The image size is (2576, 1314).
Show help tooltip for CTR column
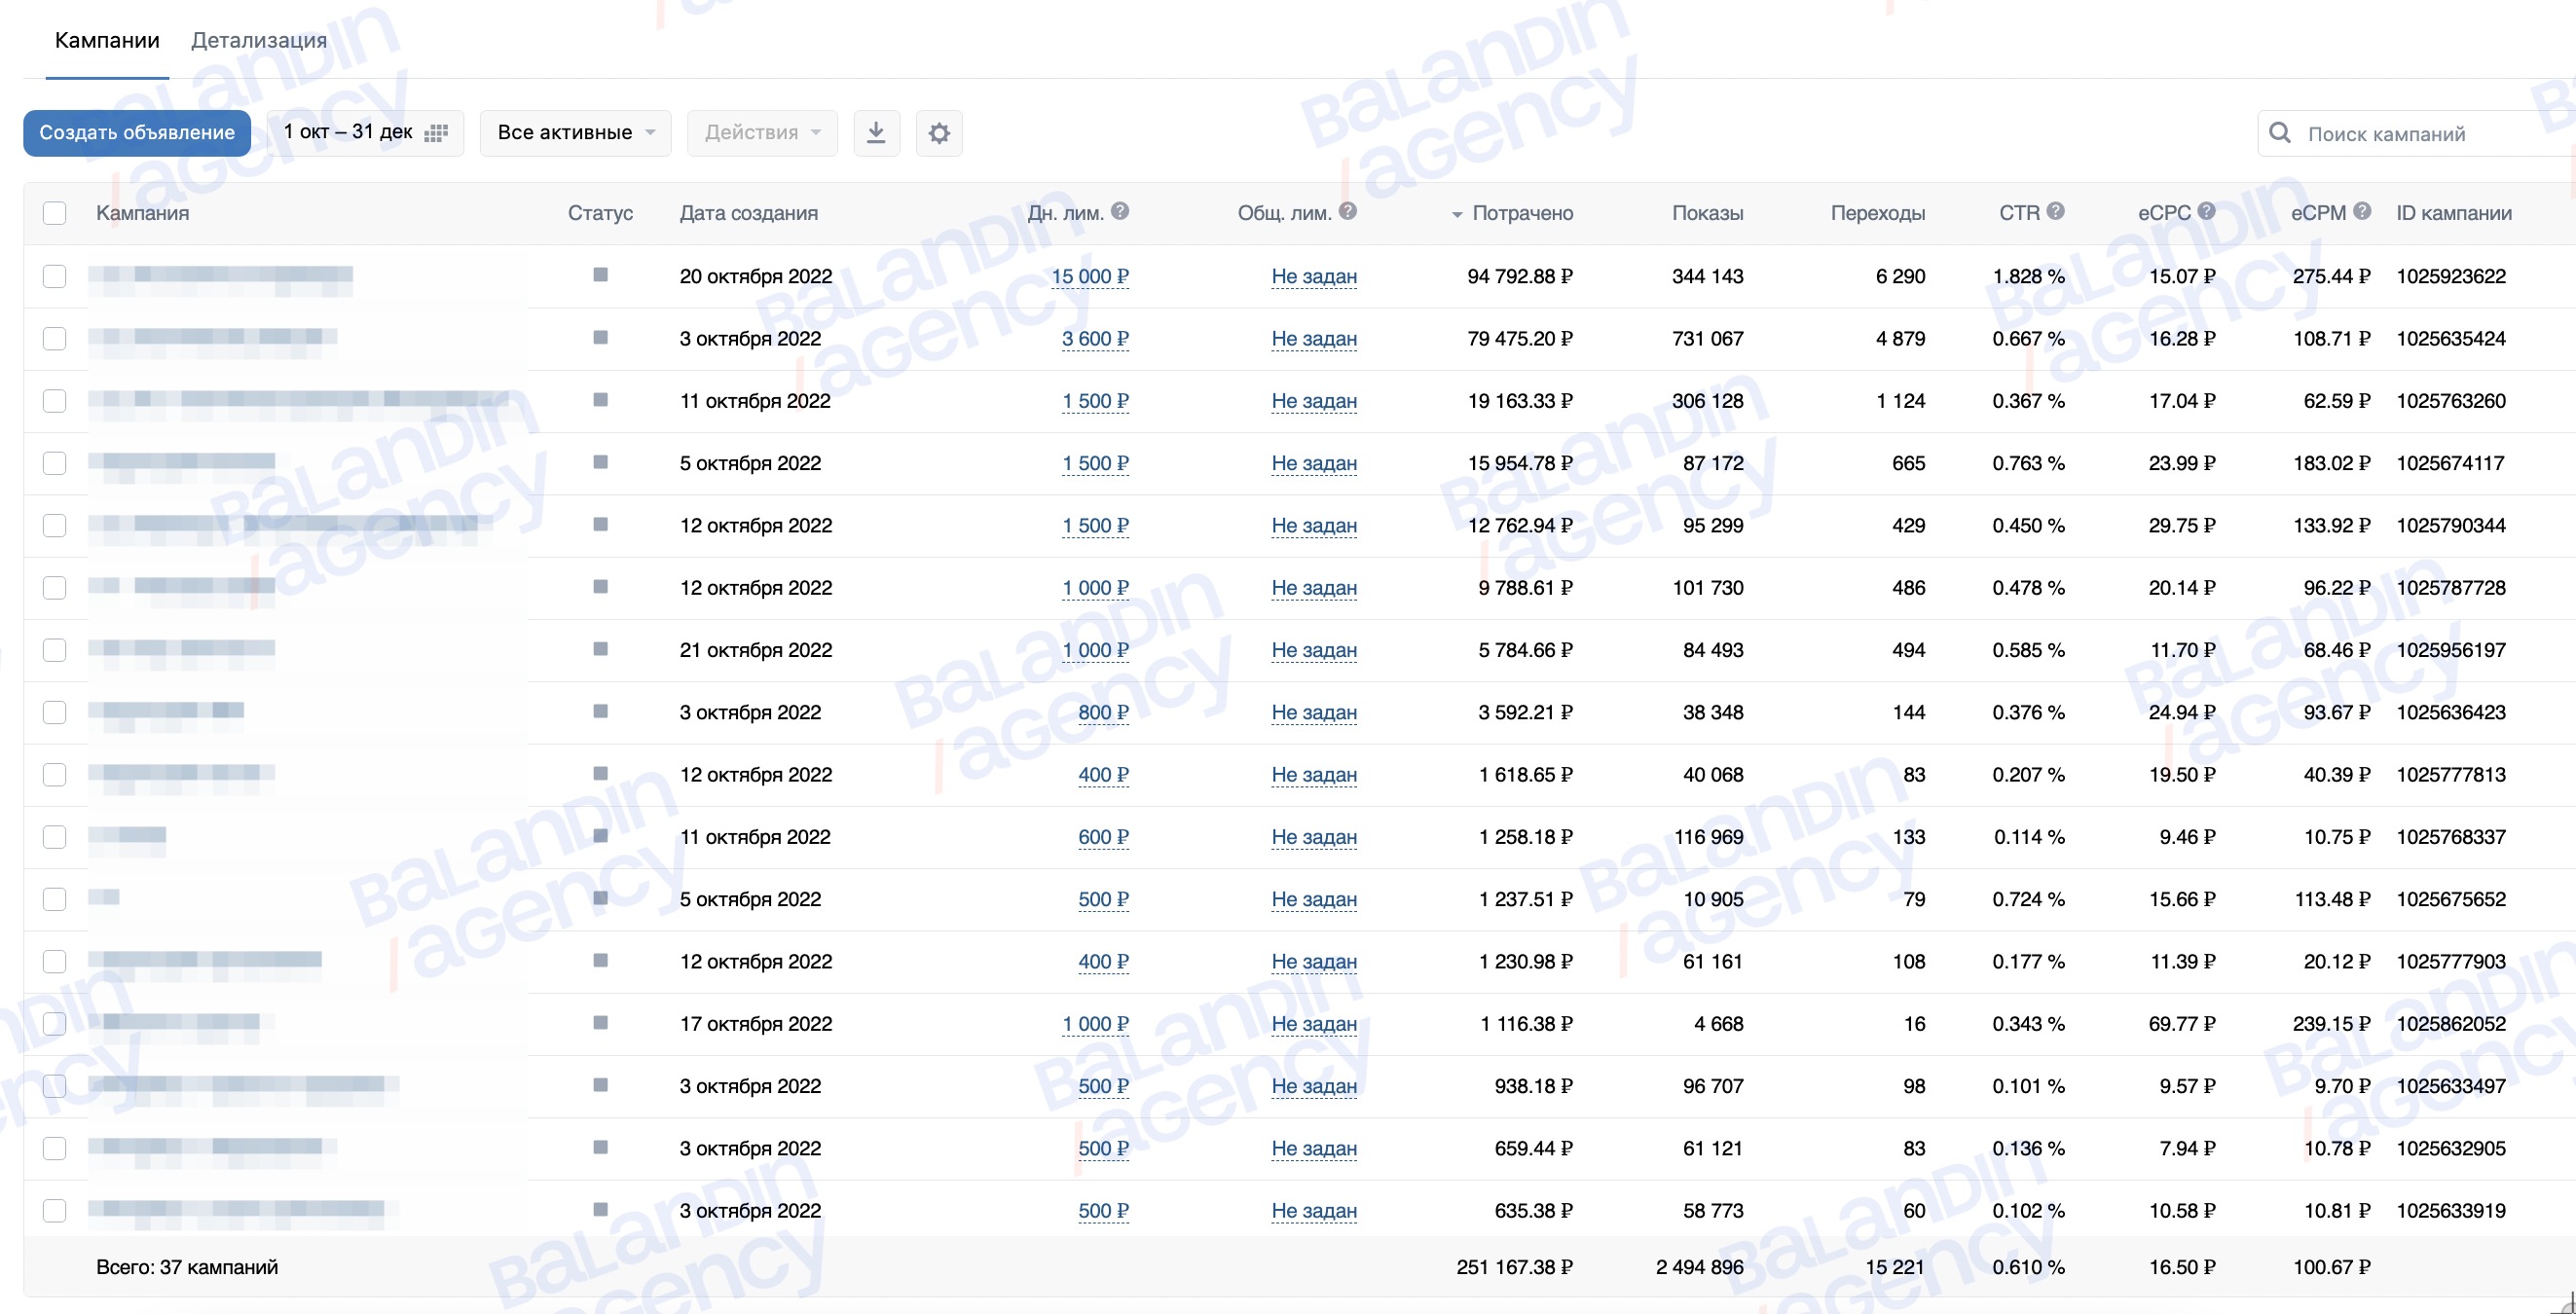[x=2055, y=211]
